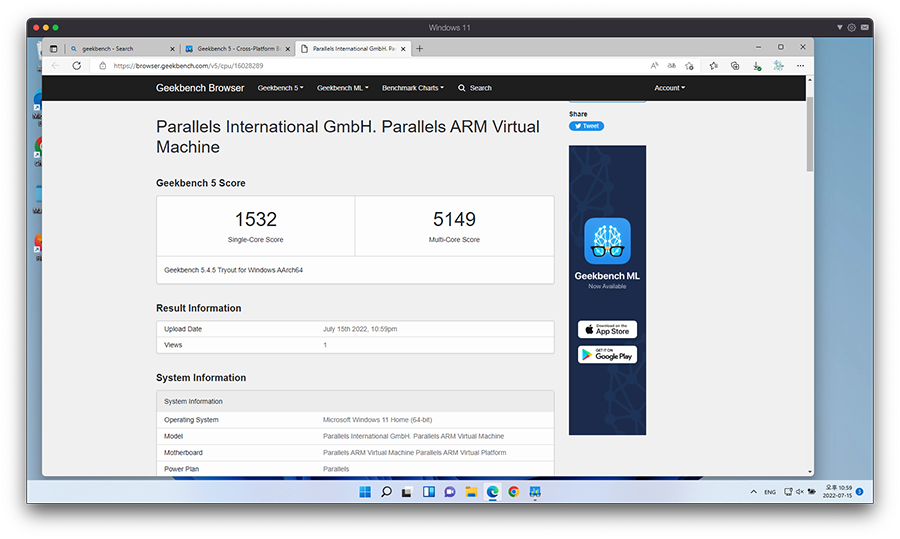
Task: Open Edge Settings and more menu
Action: [x=800, y=66]
